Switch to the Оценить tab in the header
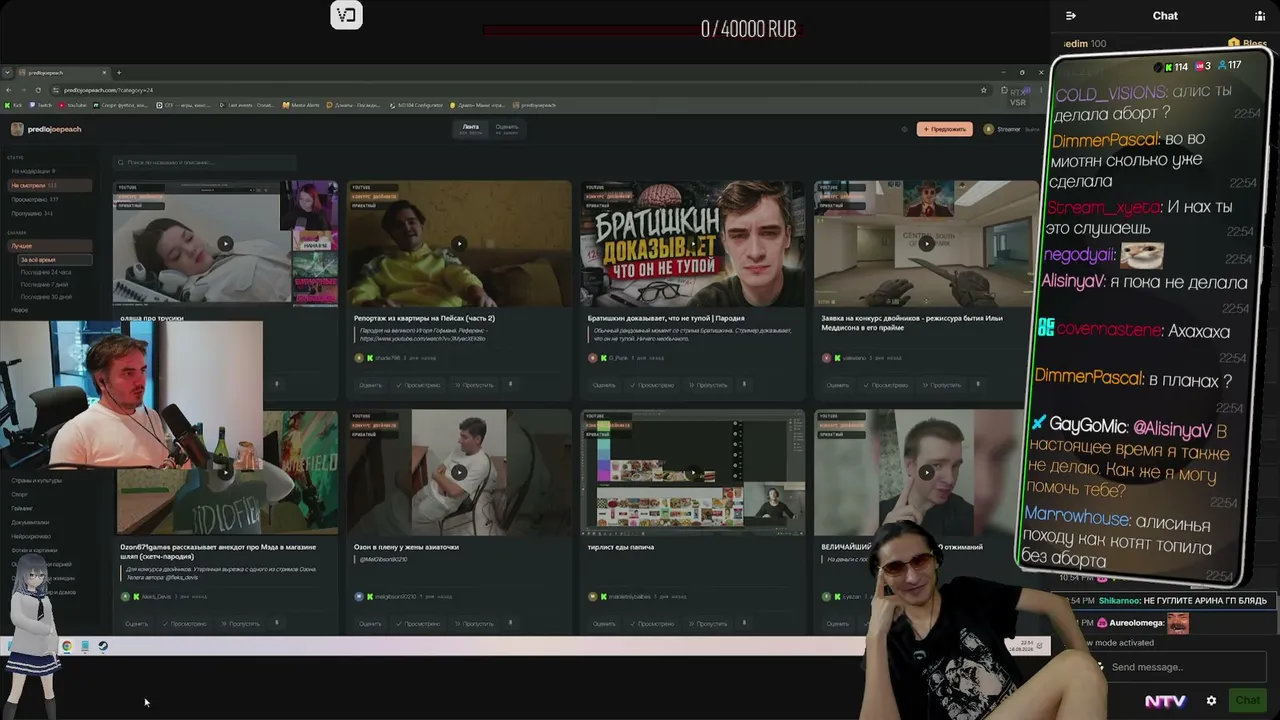The height and width of the screenshot is (720, 1280). [507, 129]
